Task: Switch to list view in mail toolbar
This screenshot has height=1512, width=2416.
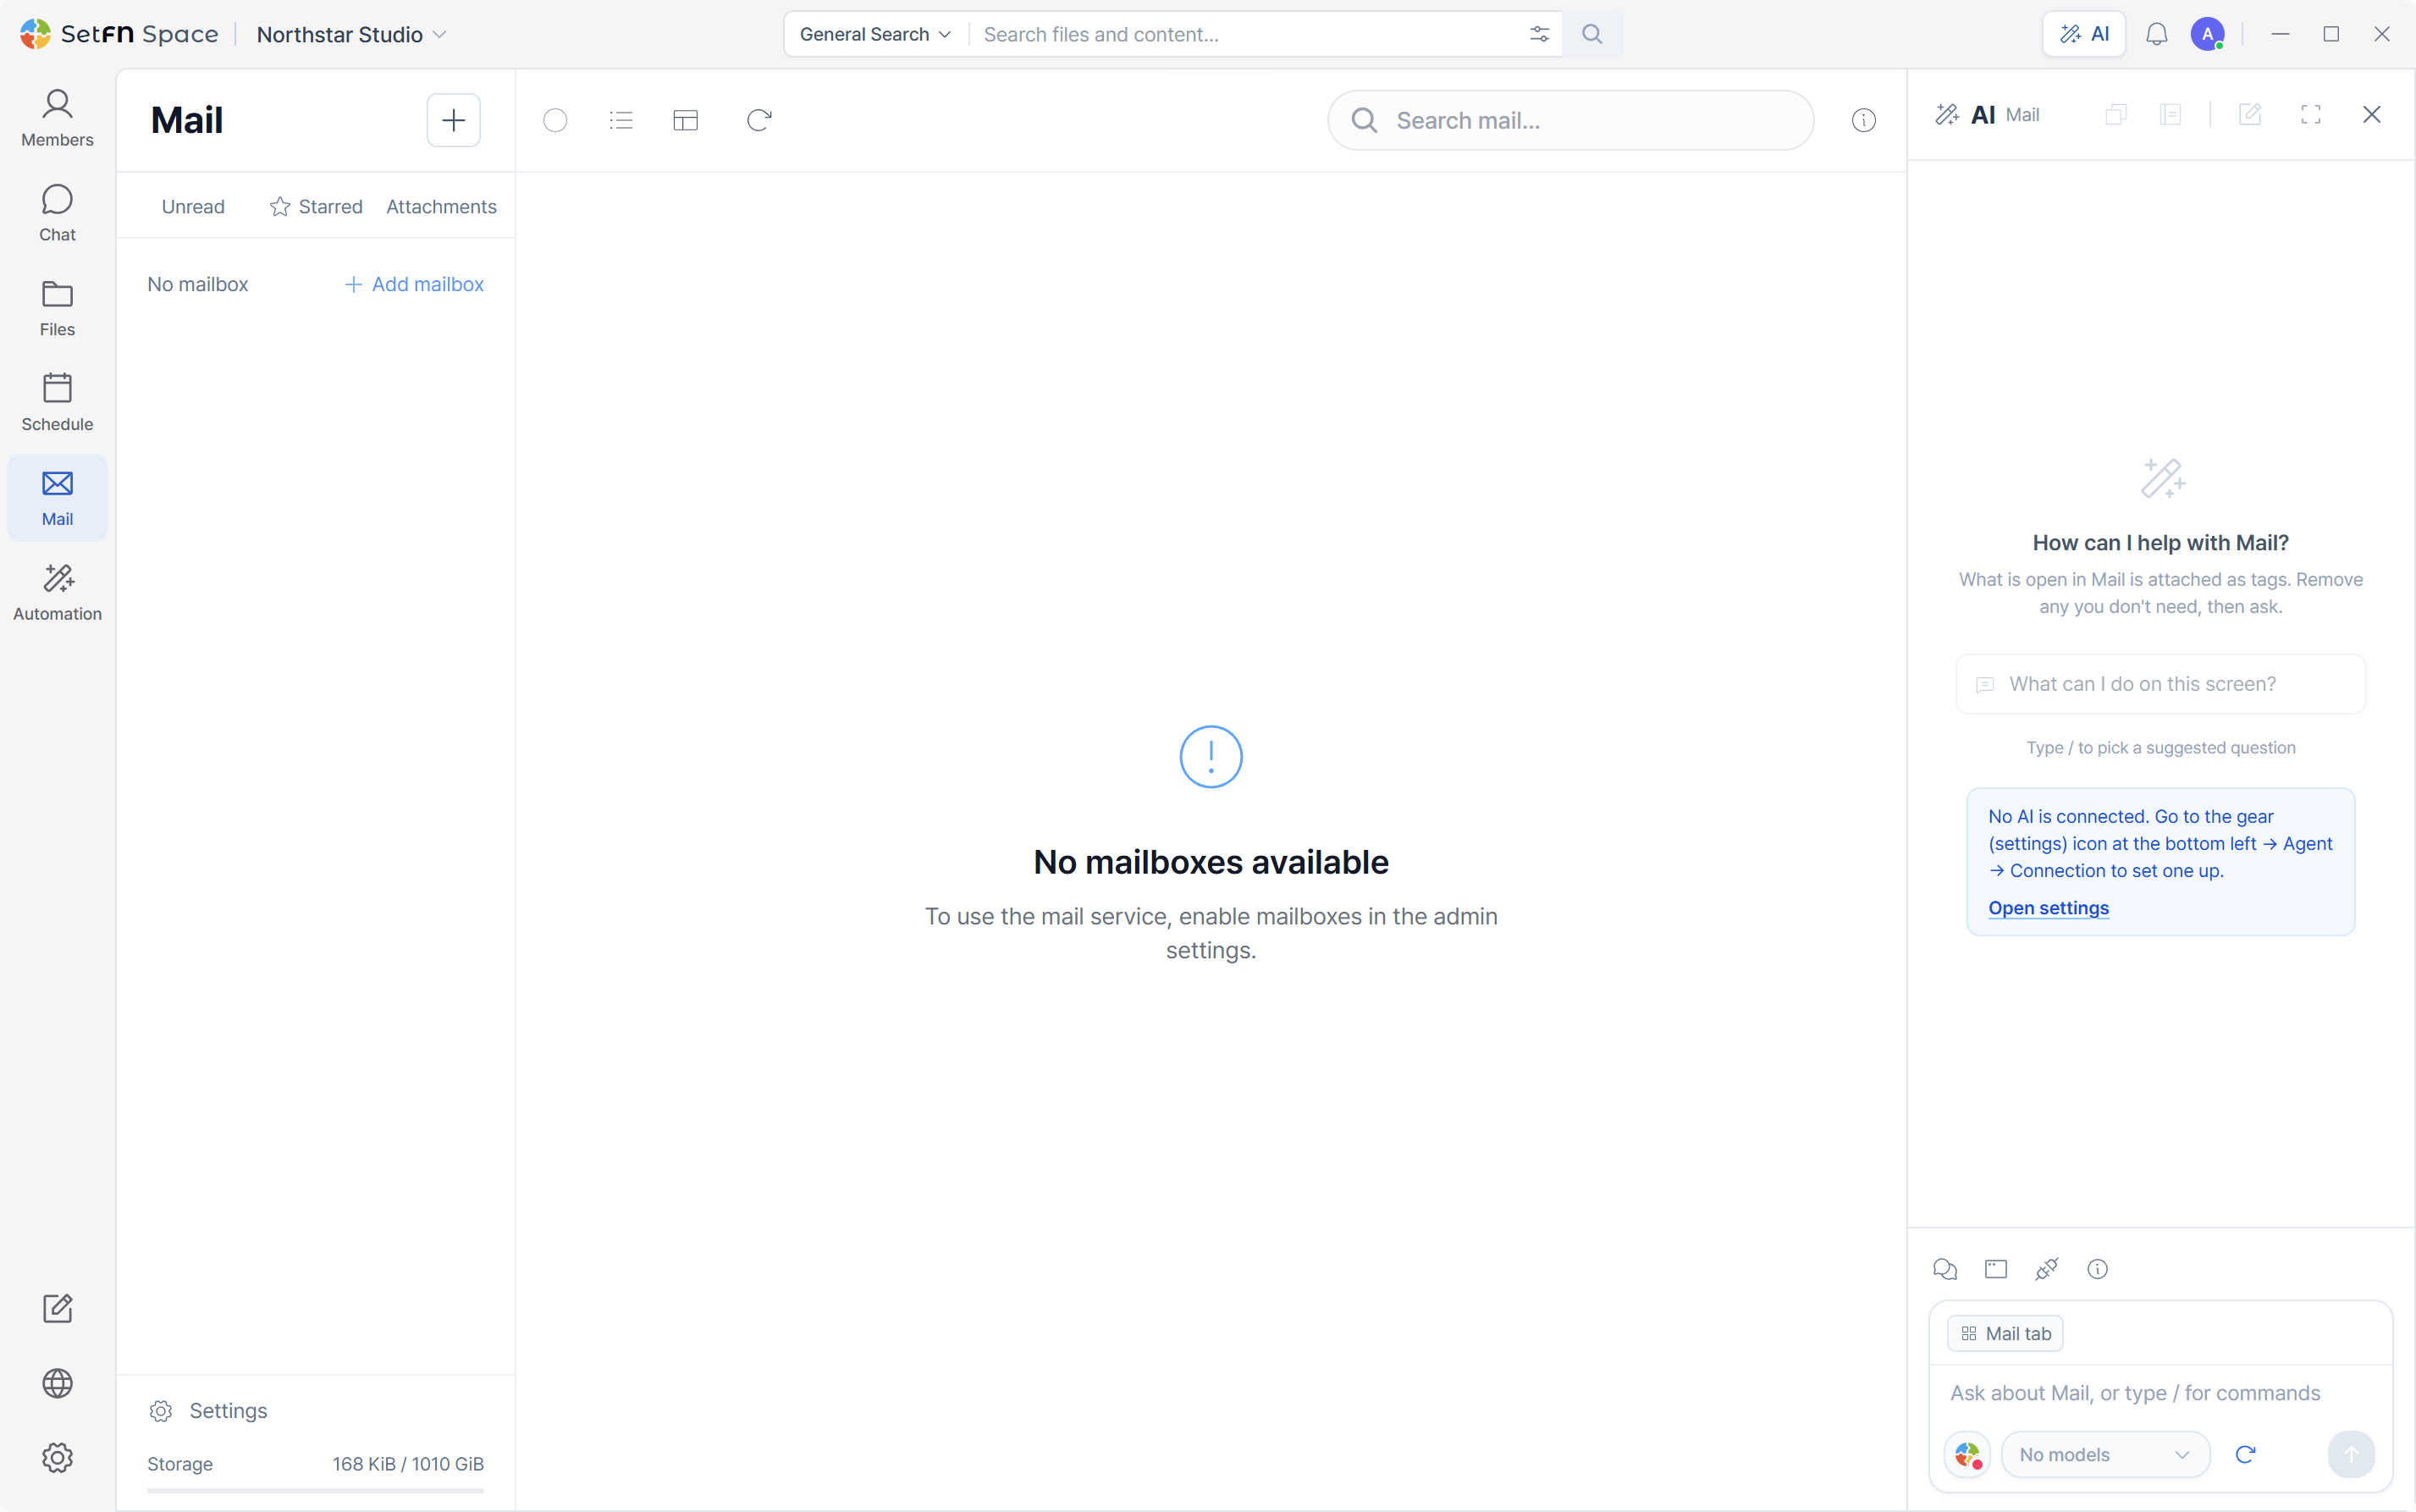Action: pos(621,120)
